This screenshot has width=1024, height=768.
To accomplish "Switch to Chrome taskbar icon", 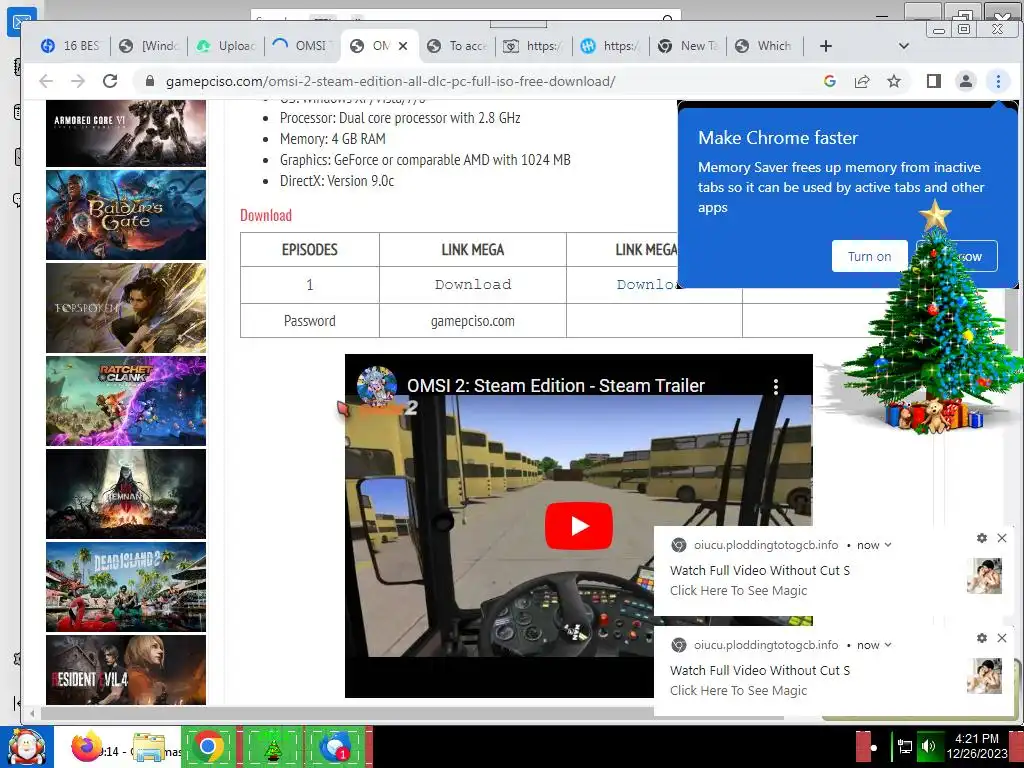I will click(208, 746).
